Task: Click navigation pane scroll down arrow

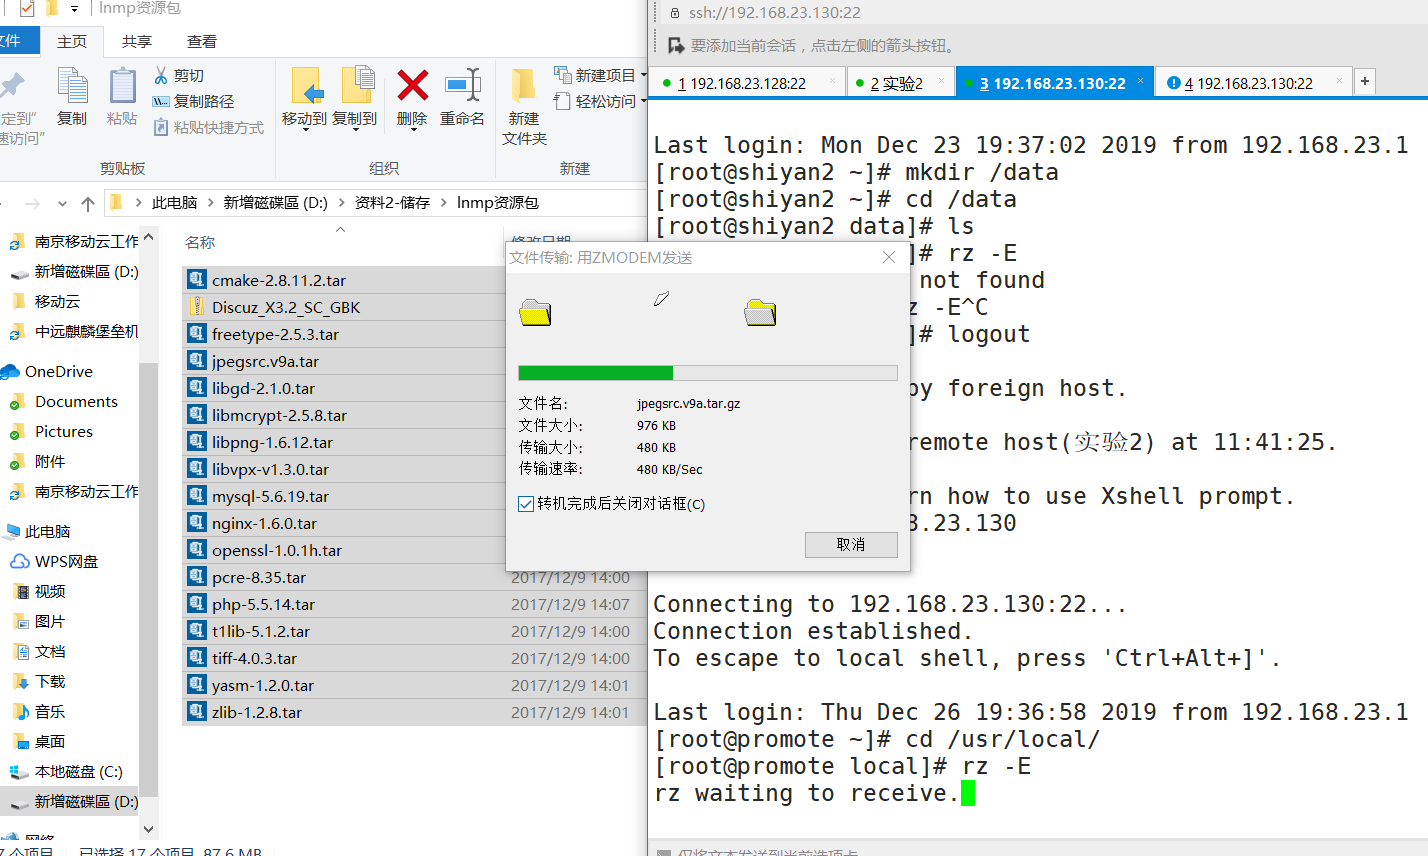Action: tap(149, 828)
